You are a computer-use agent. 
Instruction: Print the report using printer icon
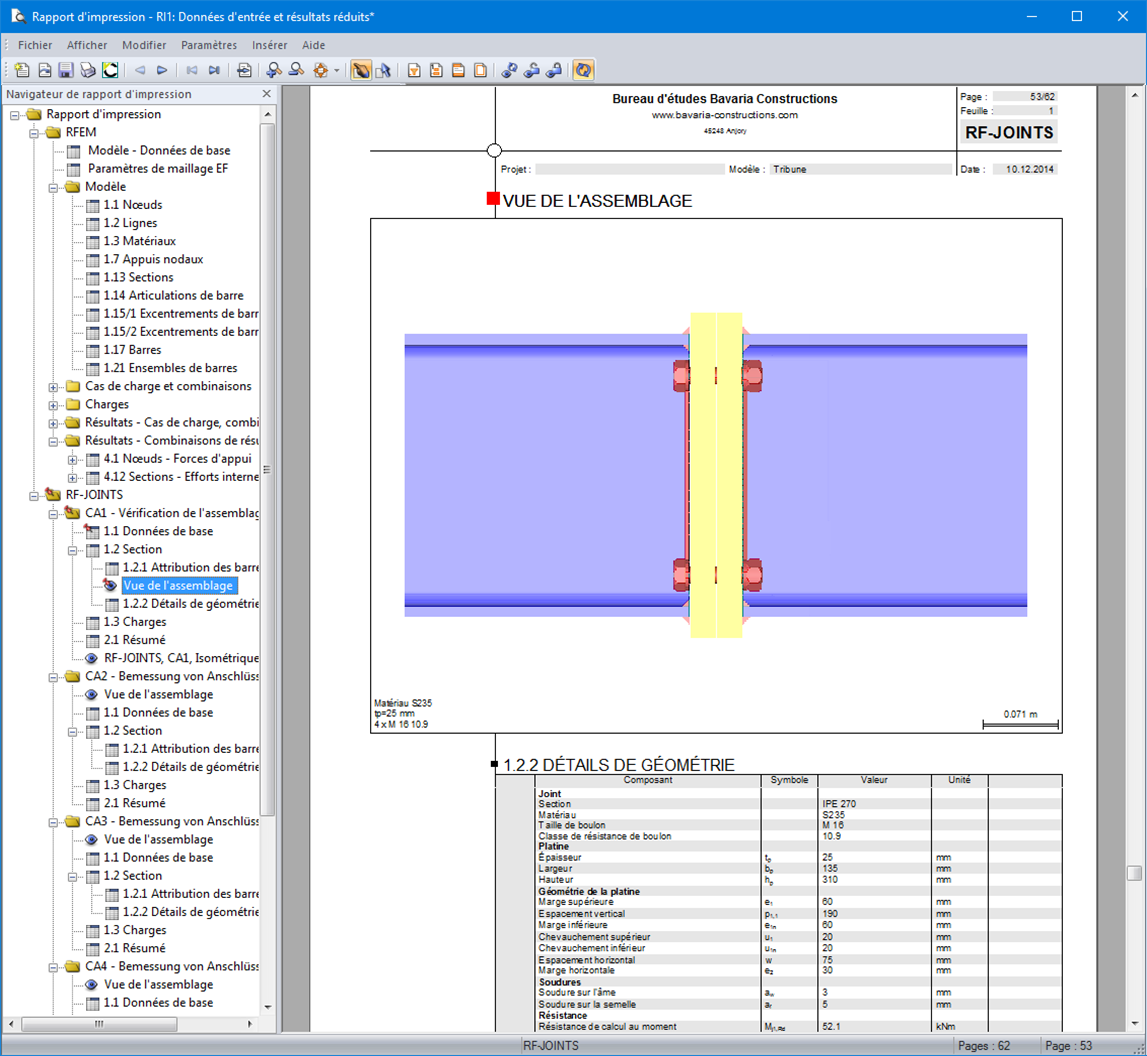[x=89, y=70]
